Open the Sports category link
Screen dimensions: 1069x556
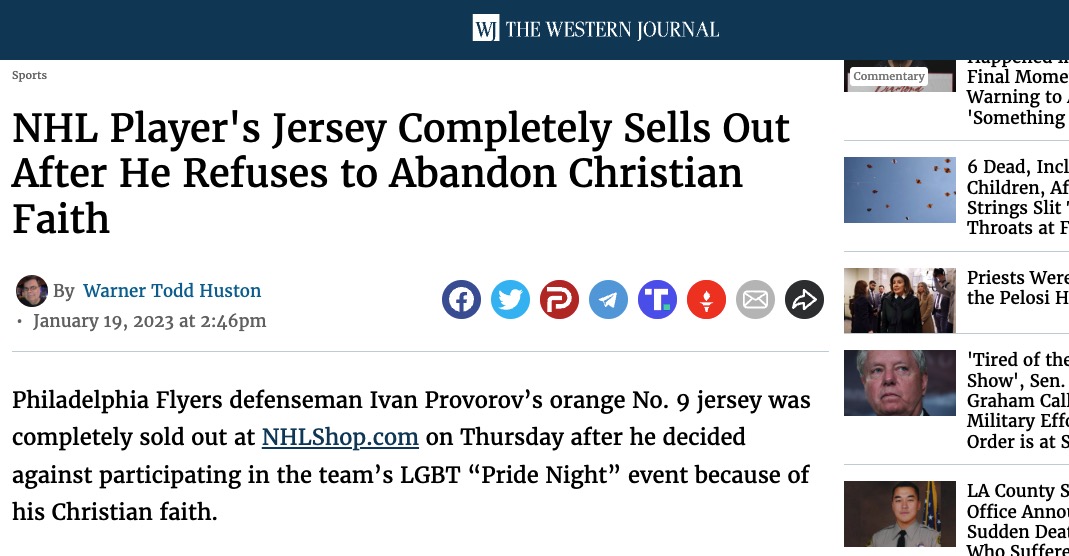[29, 75]
